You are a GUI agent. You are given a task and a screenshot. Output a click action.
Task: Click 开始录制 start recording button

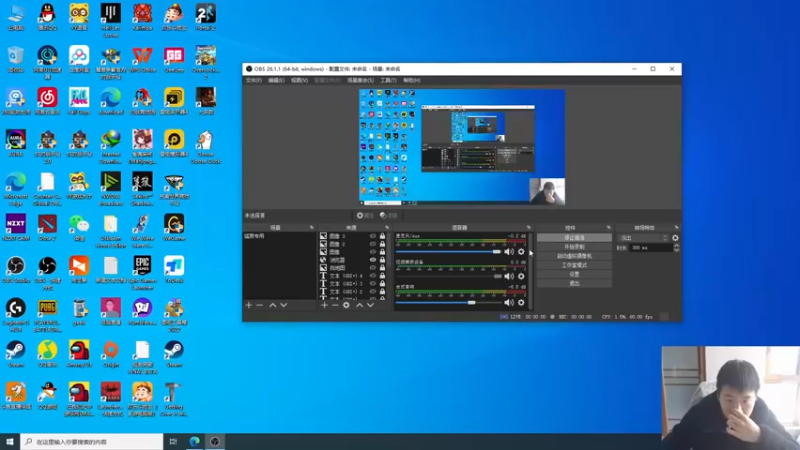coord(574,247)
